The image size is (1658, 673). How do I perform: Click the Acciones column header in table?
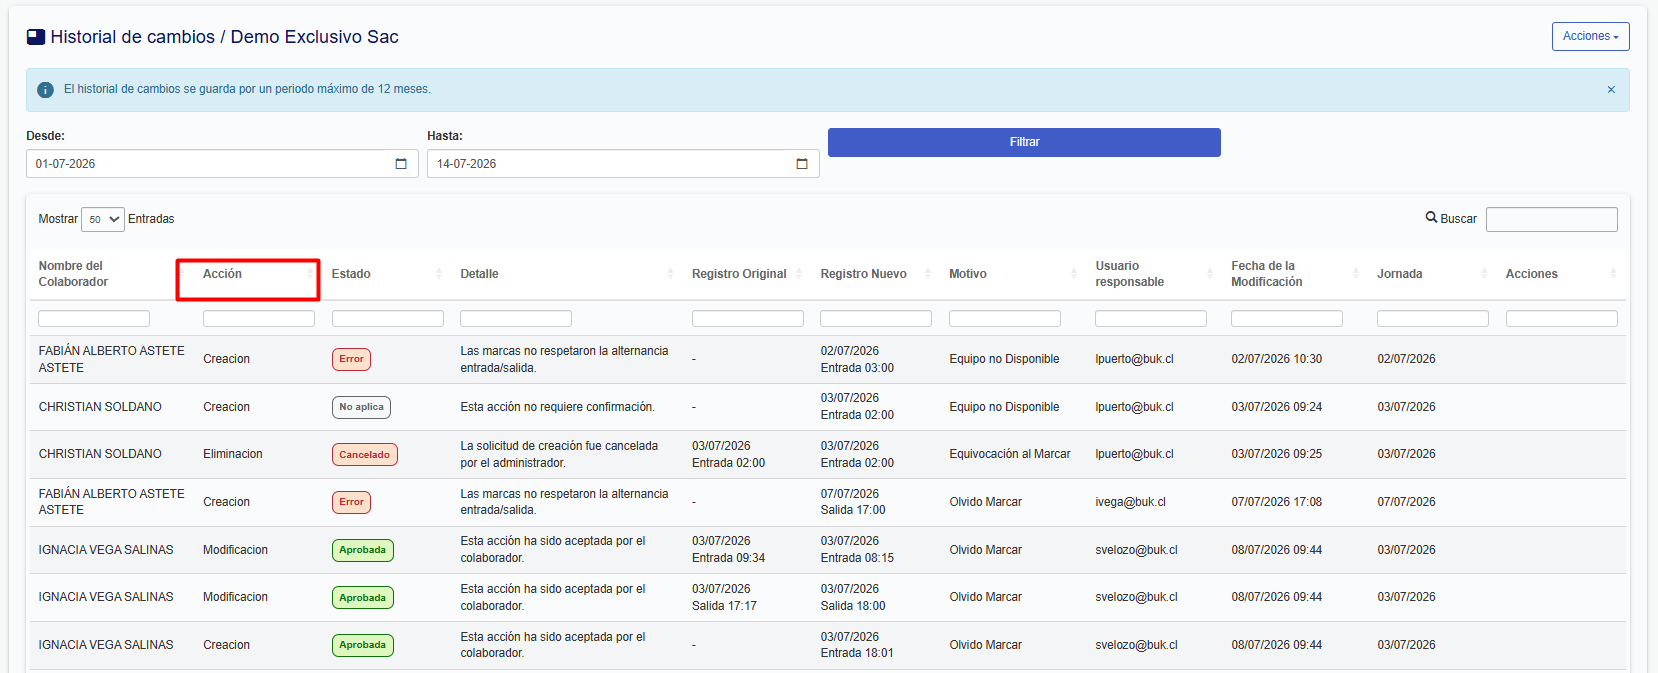pyautogui.click(x=1561, y=274)
